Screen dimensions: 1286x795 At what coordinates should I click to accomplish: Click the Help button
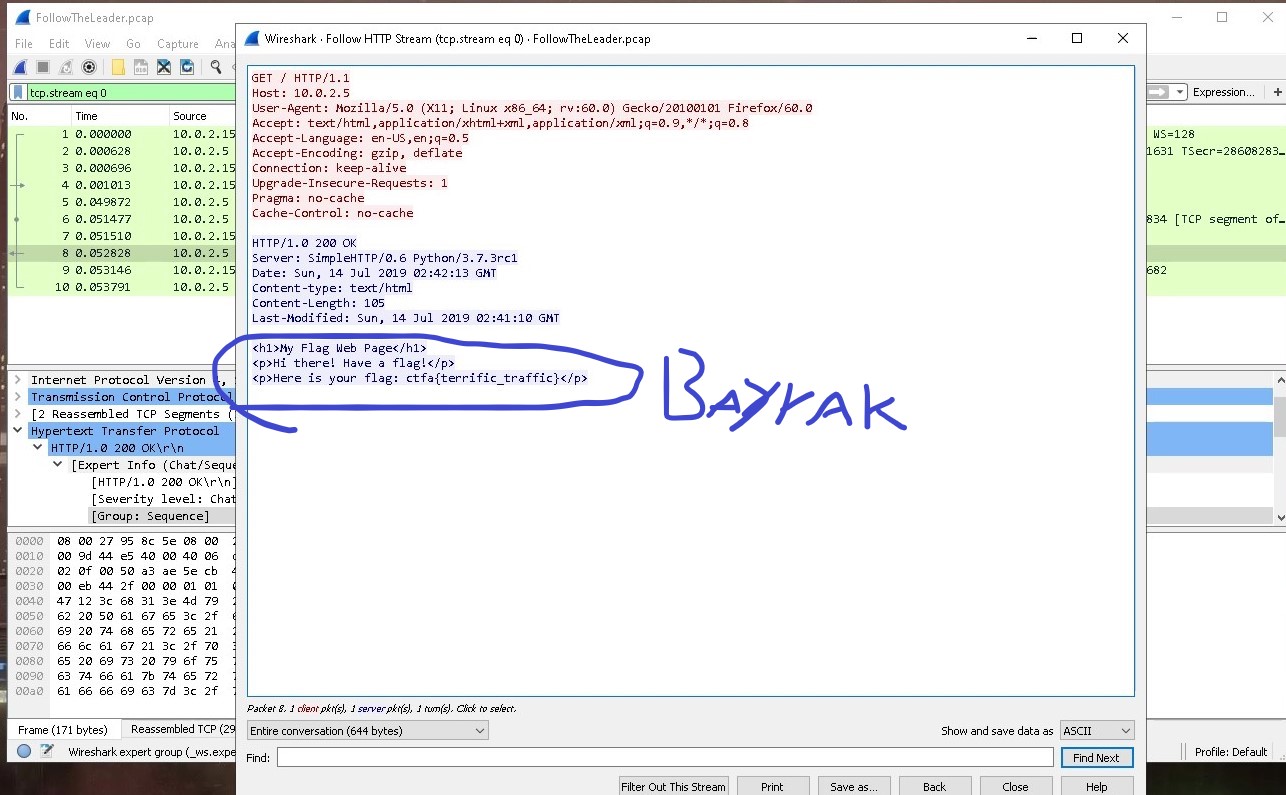pyautogui.click(x=1097, y=786)
